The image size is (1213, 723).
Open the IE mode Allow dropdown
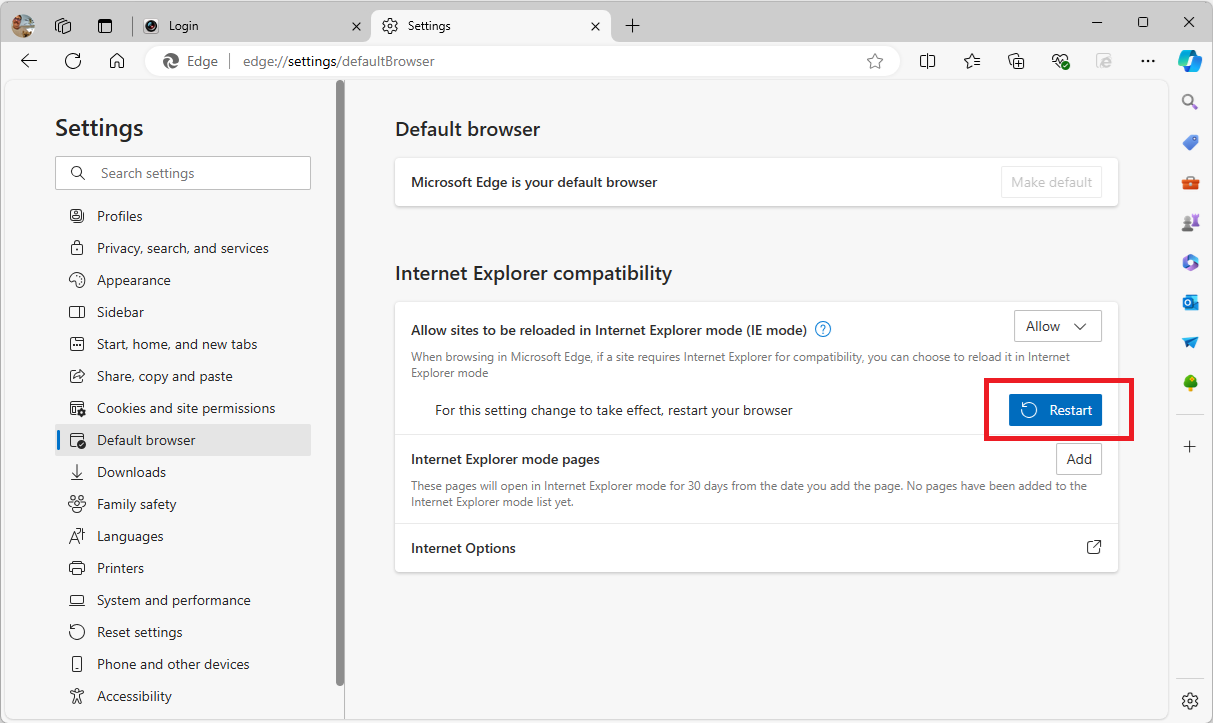coord(1058,326)
